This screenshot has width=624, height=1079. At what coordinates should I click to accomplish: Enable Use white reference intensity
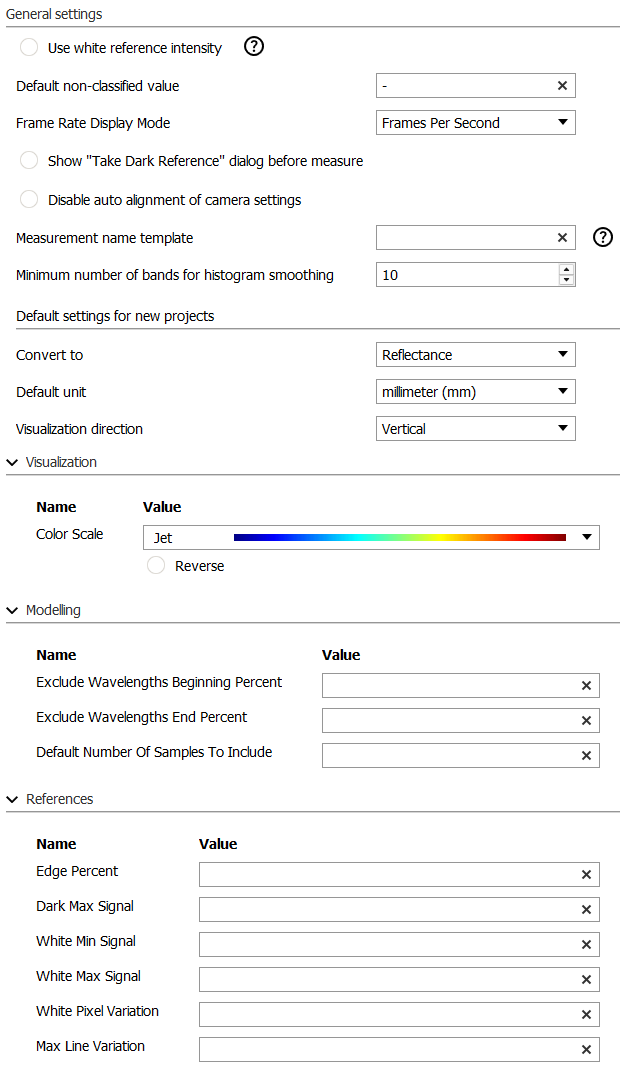[x=30, y=48]
